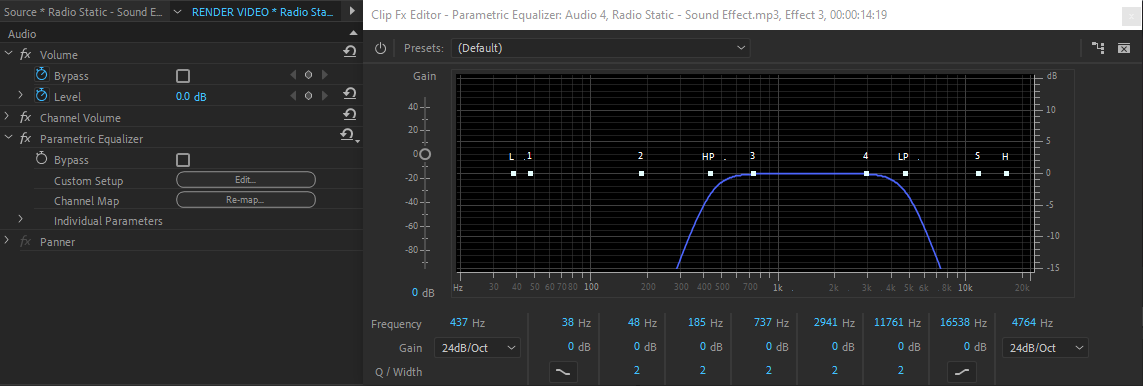
Task: Enable the Parametric Equalizer Bypass checkbox
Action: coord(183,160)
